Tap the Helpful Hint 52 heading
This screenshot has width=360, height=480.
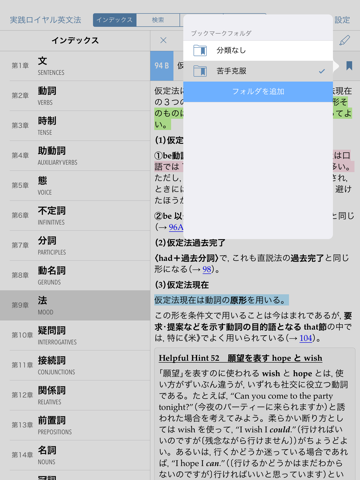click(x=240, y=358)
